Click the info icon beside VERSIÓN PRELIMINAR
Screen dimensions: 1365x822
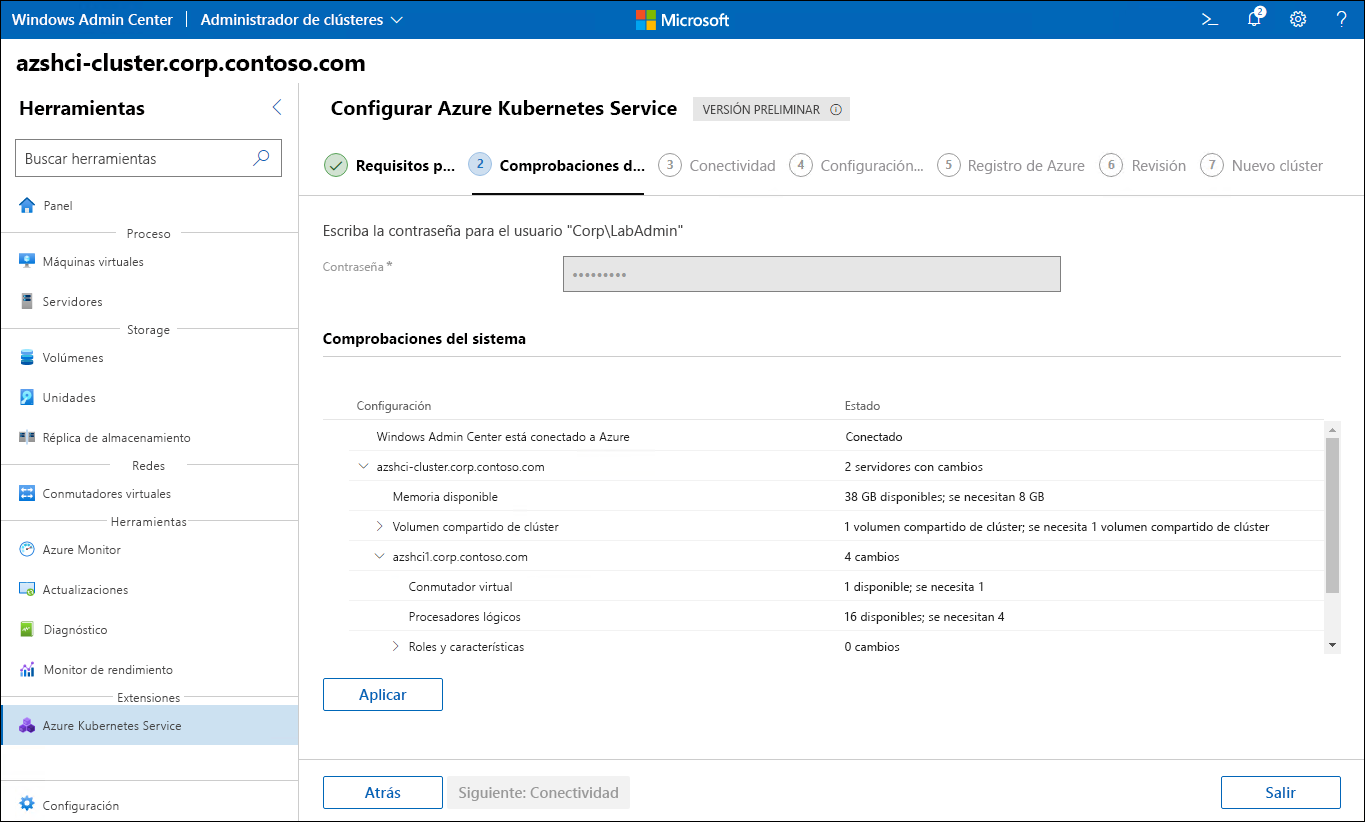coord(836,110)
